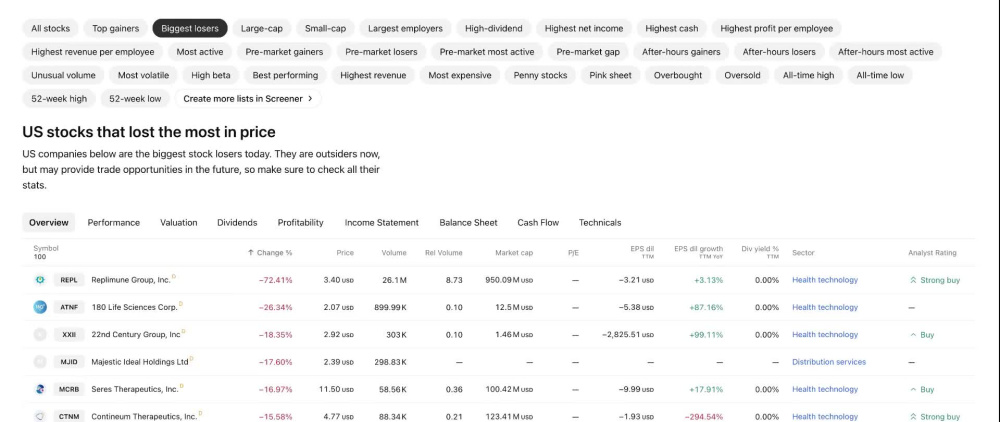This screenshot has height=422, width=1000.
Task: Choose the Unusual volume chip
Action: click(63, 75)
